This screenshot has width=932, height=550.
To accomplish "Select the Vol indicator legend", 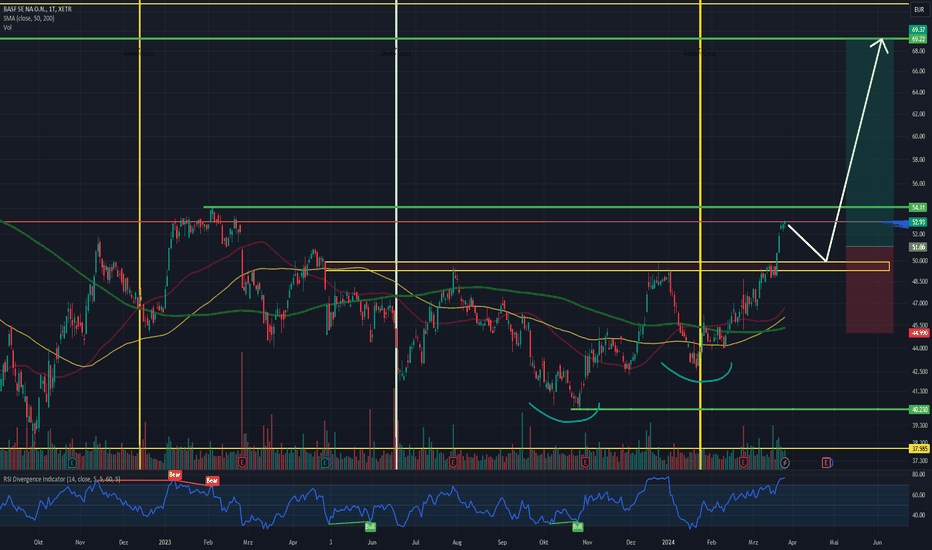I will pos(7,27).
